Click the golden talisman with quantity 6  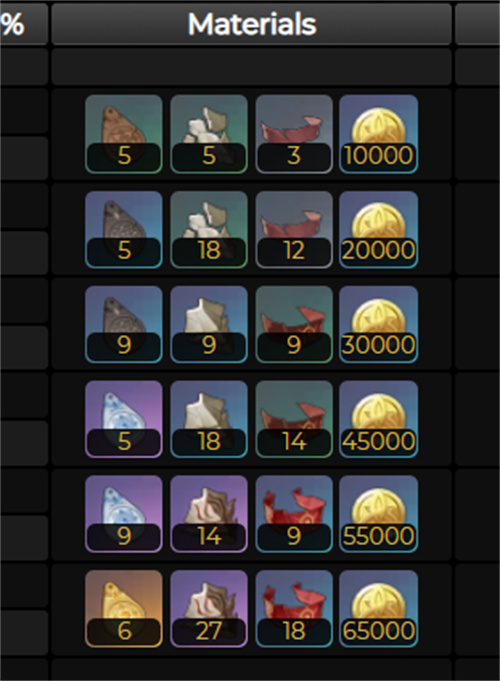124,609
